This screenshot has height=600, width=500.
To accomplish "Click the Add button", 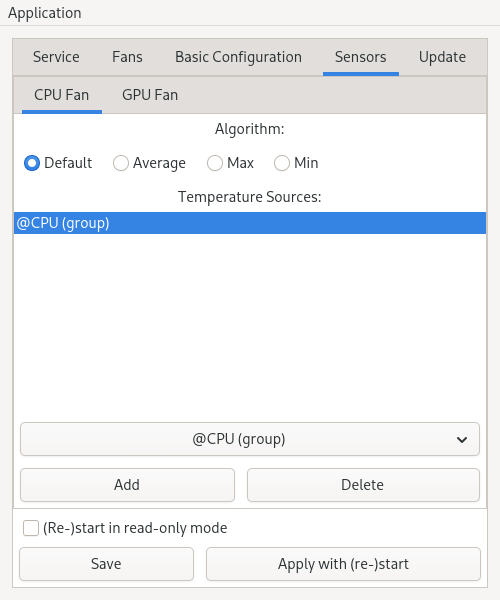I will tap(127, 485).
